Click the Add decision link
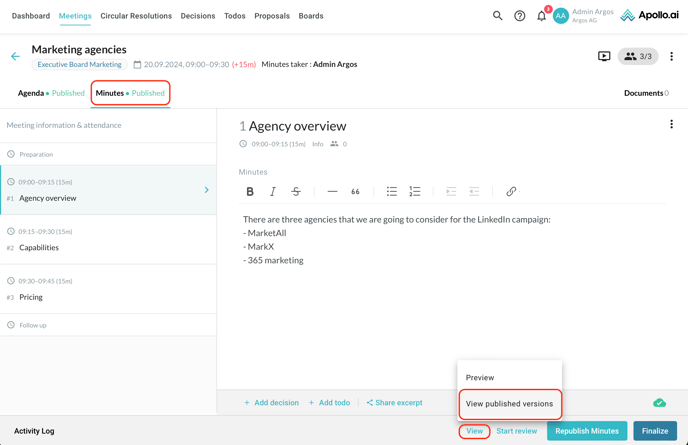 tap(271, 403)
